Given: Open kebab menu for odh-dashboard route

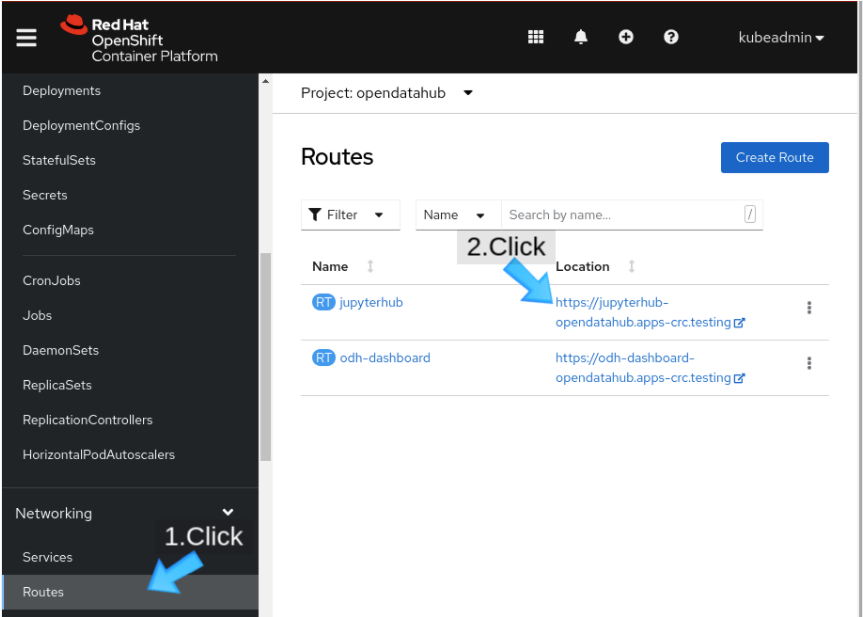Looking at the screenshot, I should (x=809, y=363).
